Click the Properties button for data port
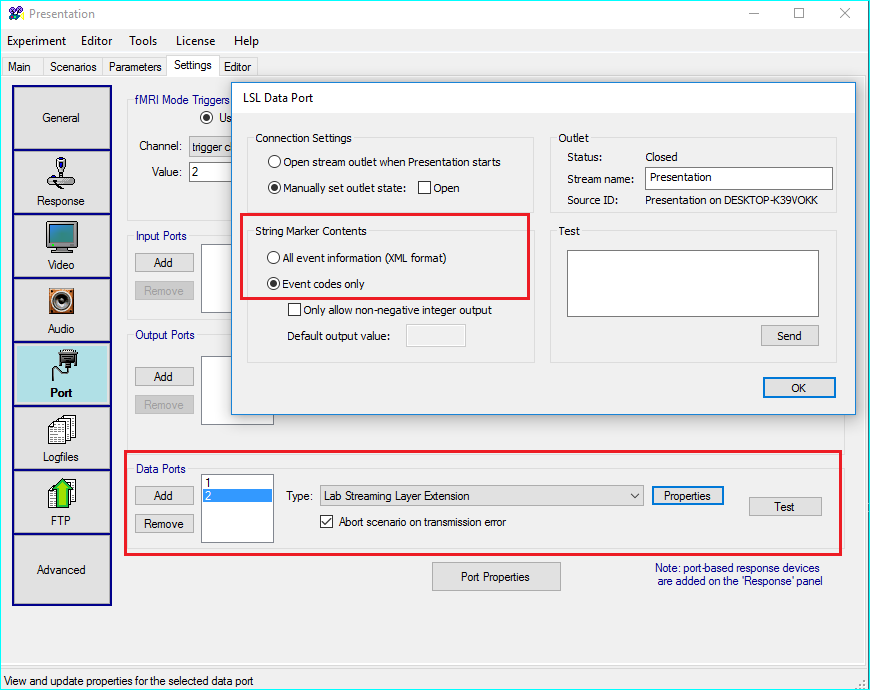The image size is (870, 690). pyautogui.click(x=687, y=496)
